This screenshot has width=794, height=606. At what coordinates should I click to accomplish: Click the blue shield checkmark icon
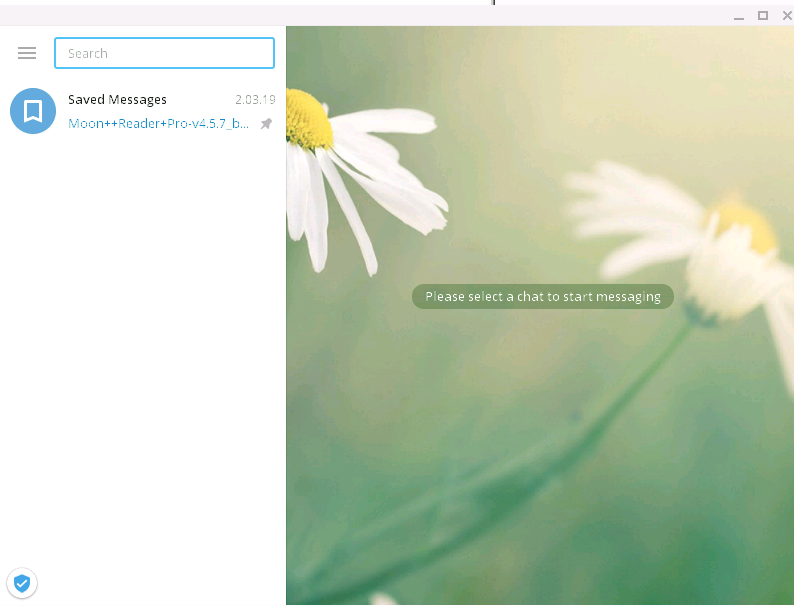22,583
